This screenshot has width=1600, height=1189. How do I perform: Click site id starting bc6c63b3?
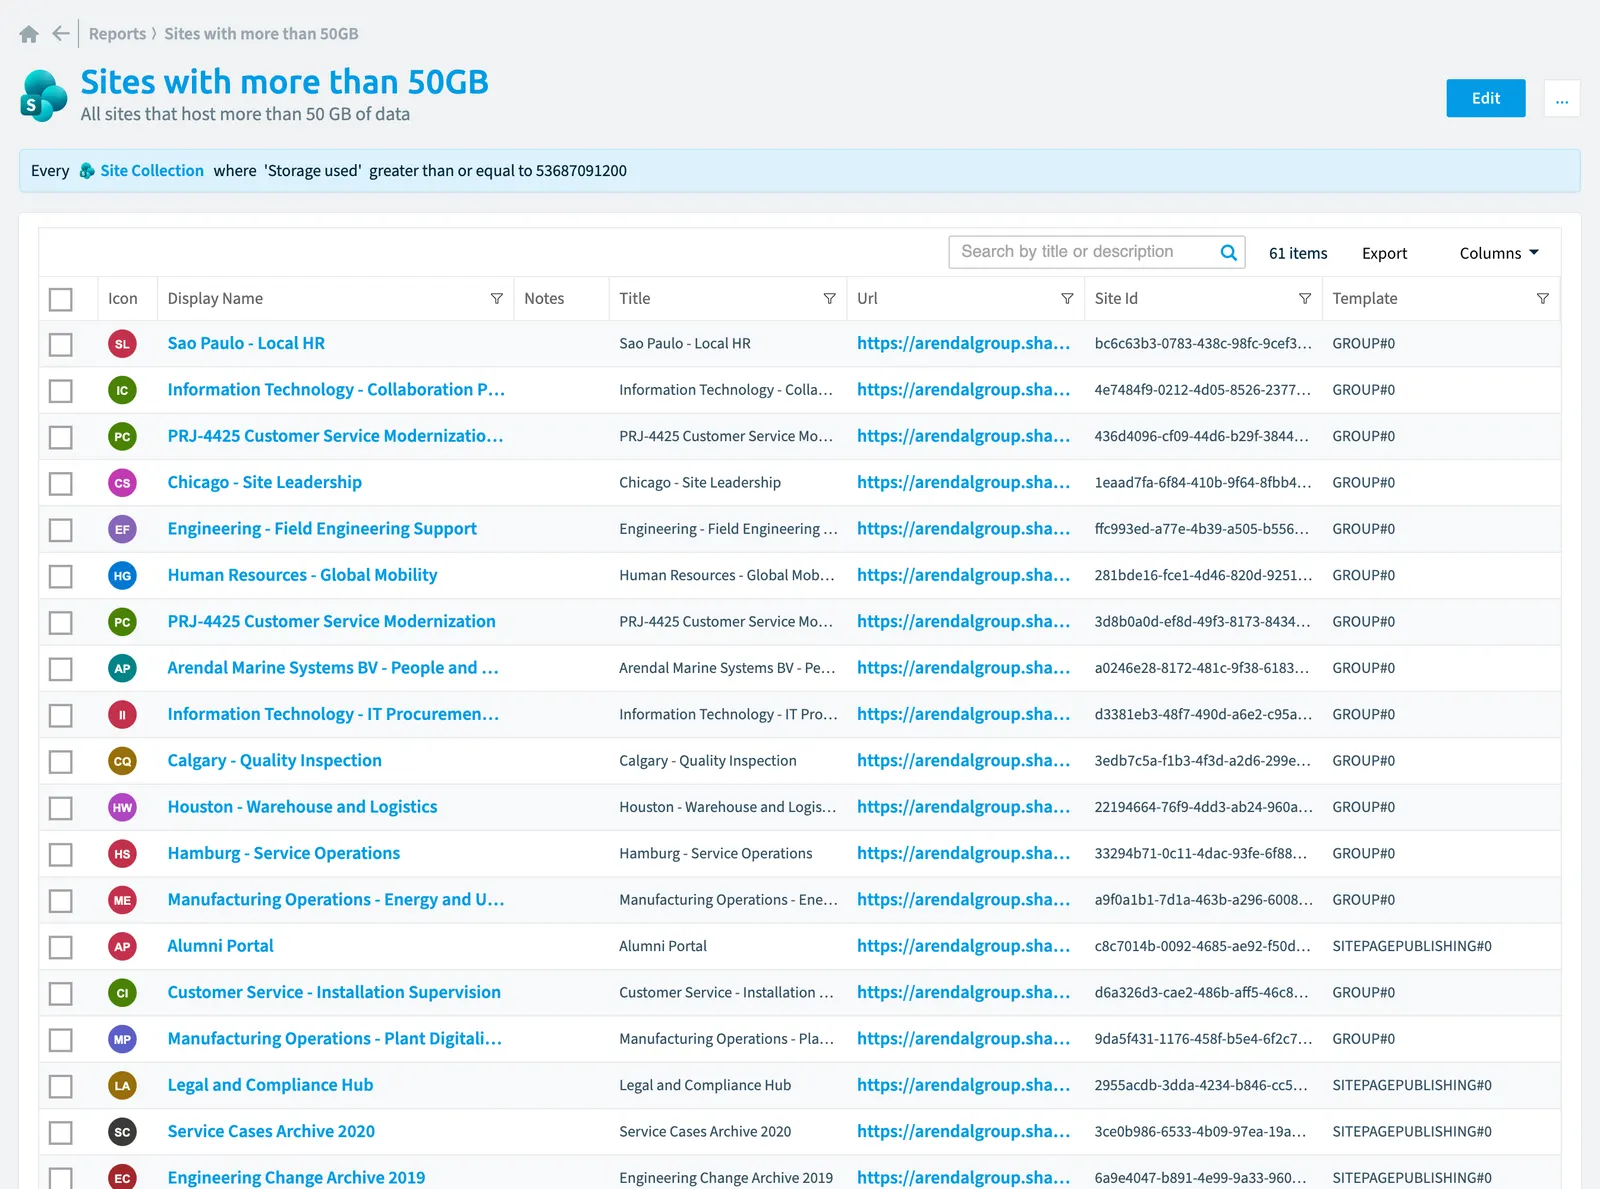point(1202,343)
